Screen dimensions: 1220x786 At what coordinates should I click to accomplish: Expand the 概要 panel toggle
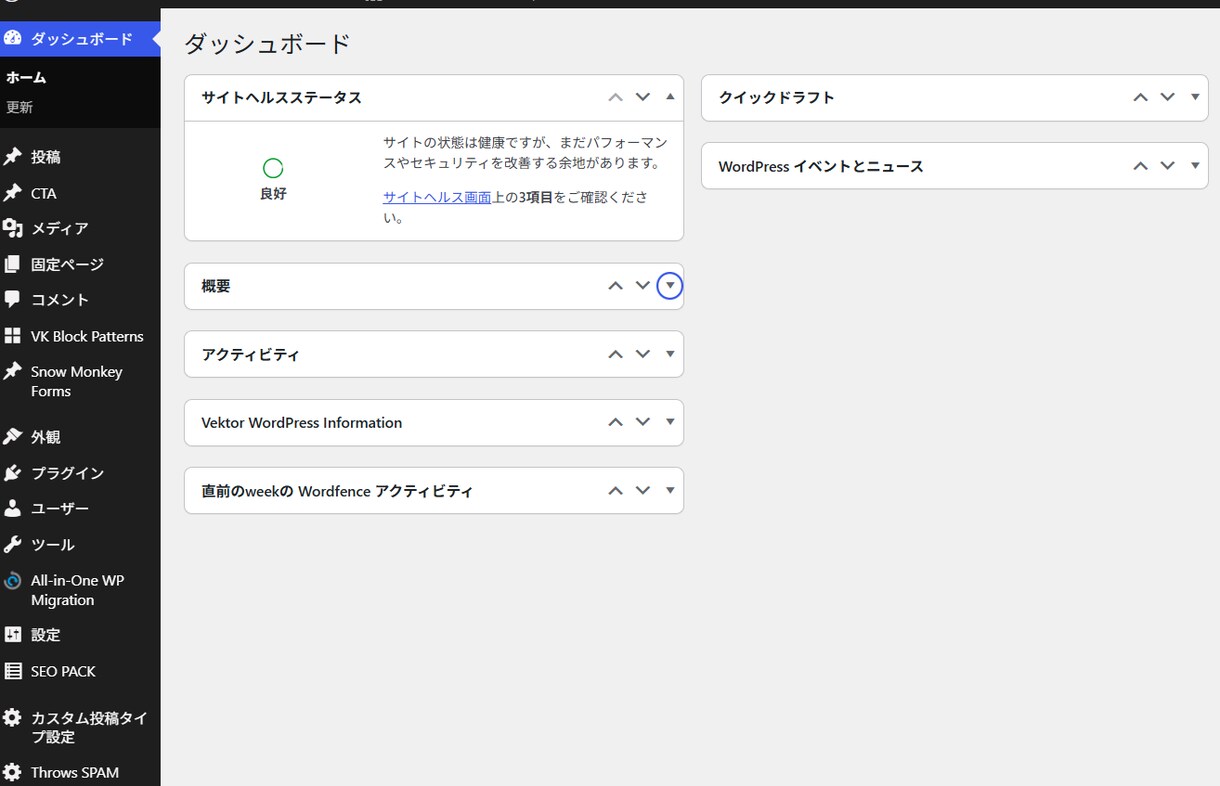pos(670,286)
